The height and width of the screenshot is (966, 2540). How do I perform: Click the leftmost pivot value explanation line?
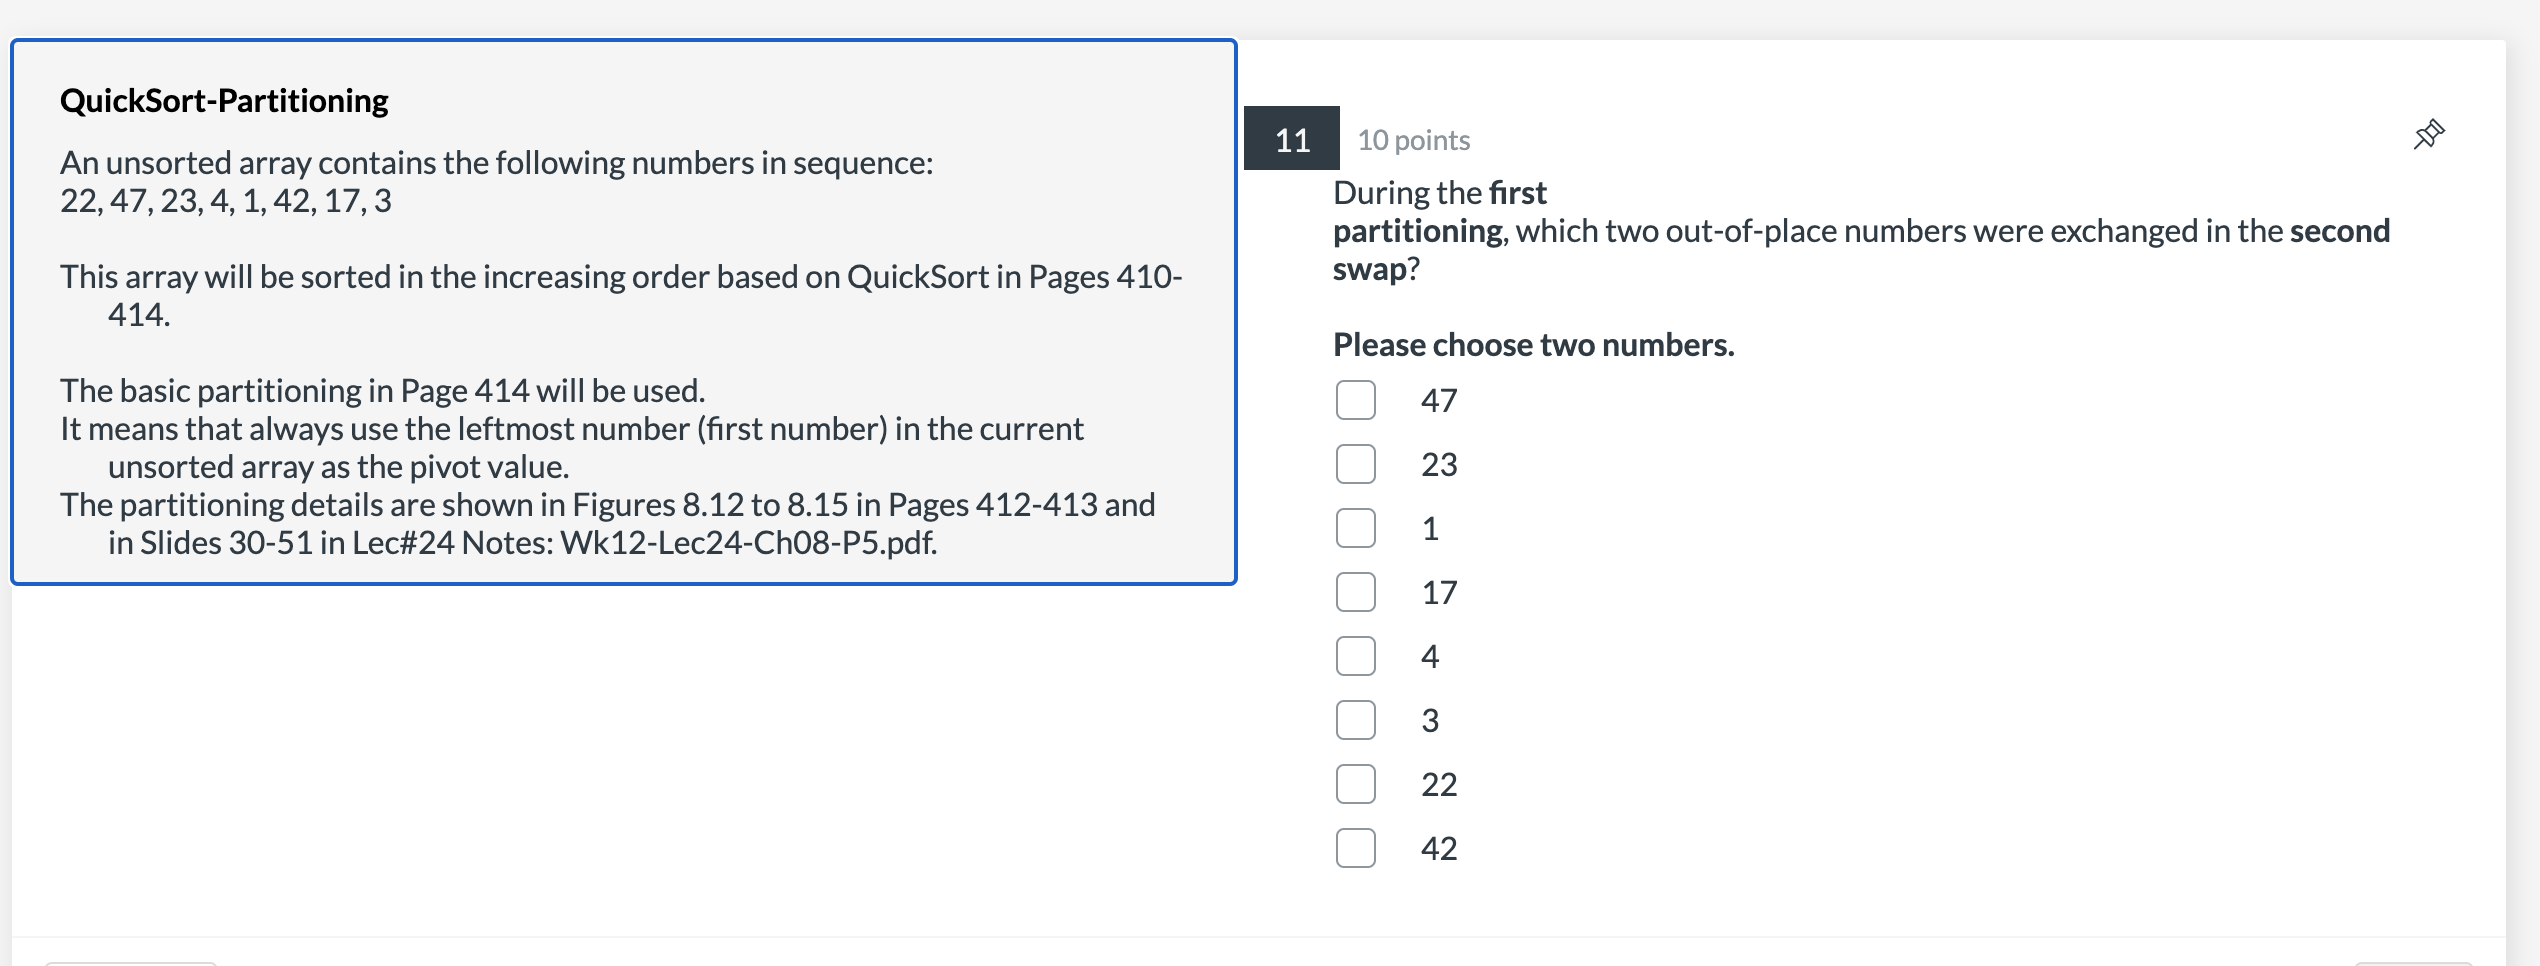[572, 448]
